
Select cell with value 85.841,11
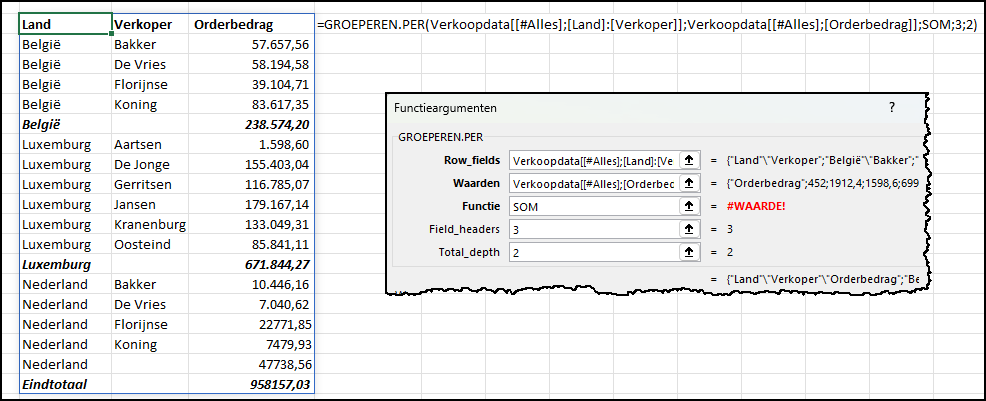[x=252, y=244]
